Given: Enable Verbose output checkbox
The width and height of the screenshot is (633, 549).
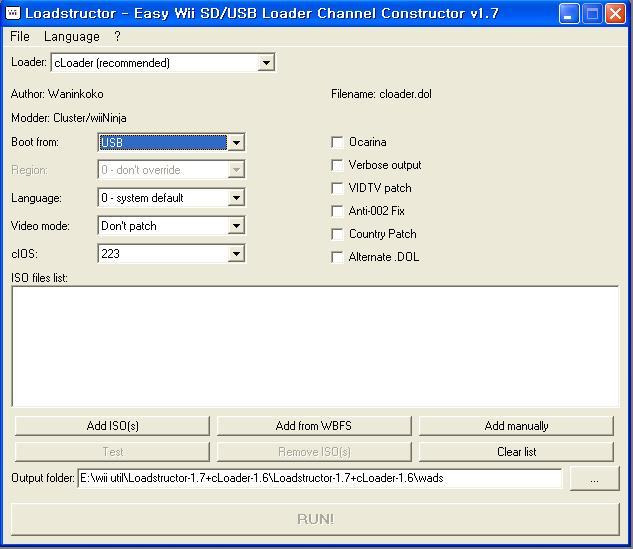Looking at the screenshot, I should click(x=337, y=165).
